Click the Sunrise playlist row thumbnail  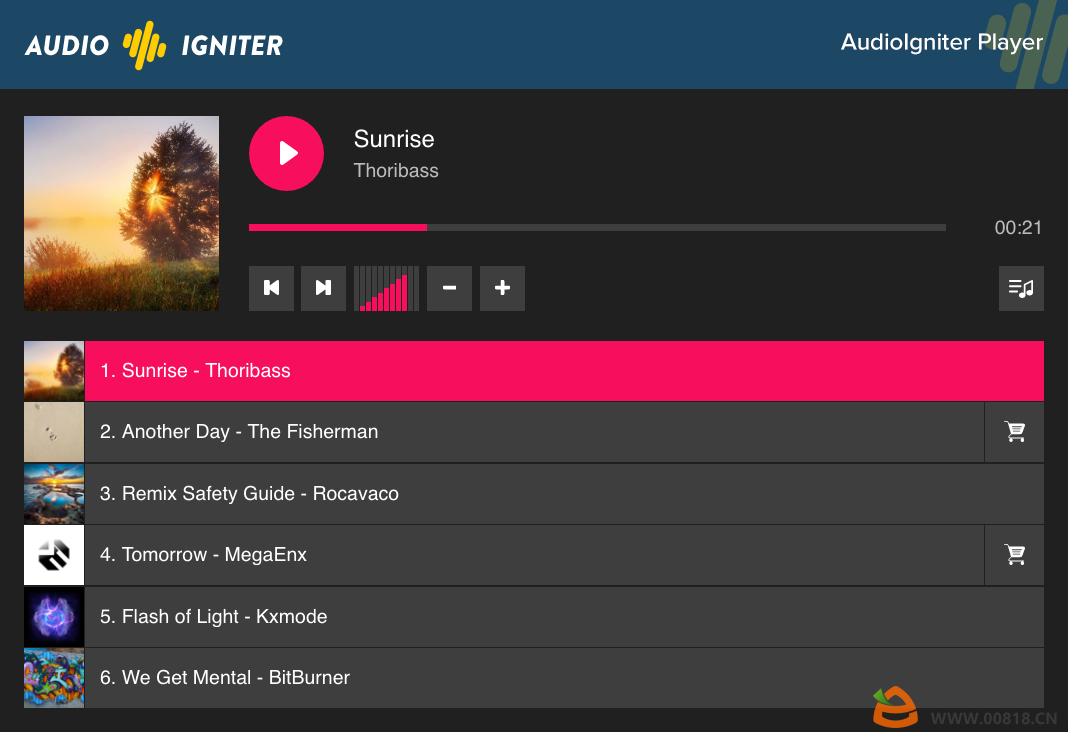54,370
